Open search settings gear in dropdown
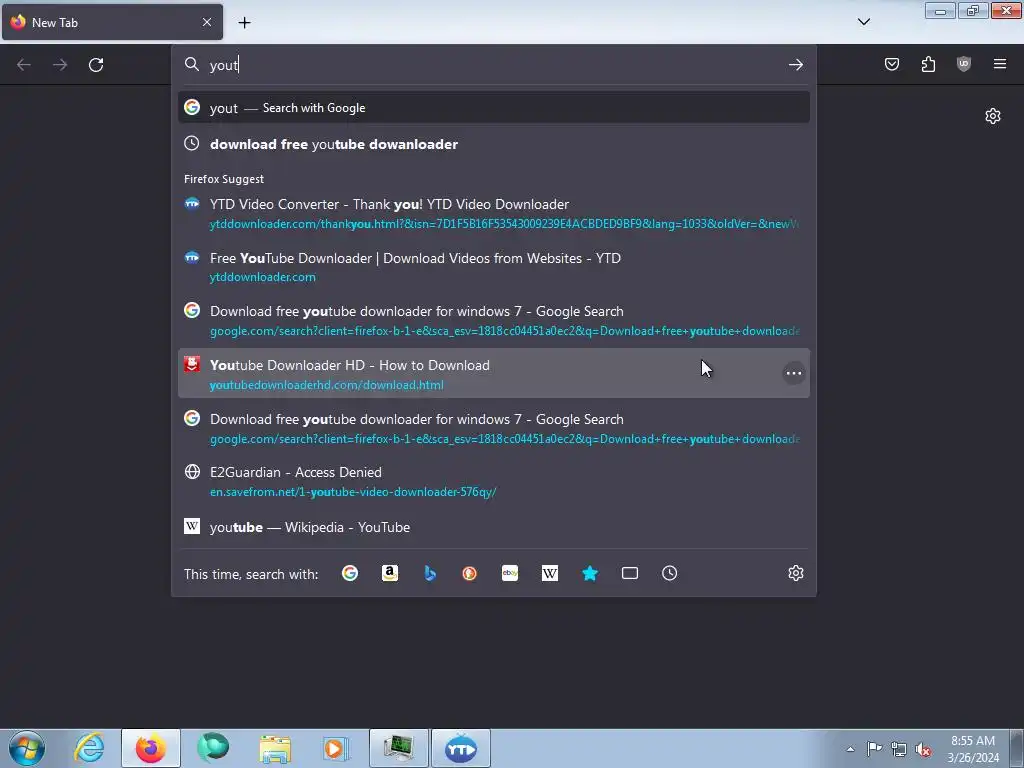Viewport: 1024px width, 768px height. click(795, 573)
